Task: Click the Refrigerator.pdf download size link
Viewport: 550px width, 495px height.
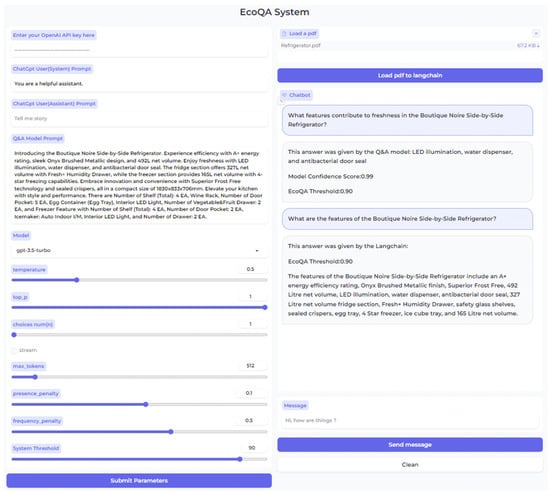Action: pos(528,46)
